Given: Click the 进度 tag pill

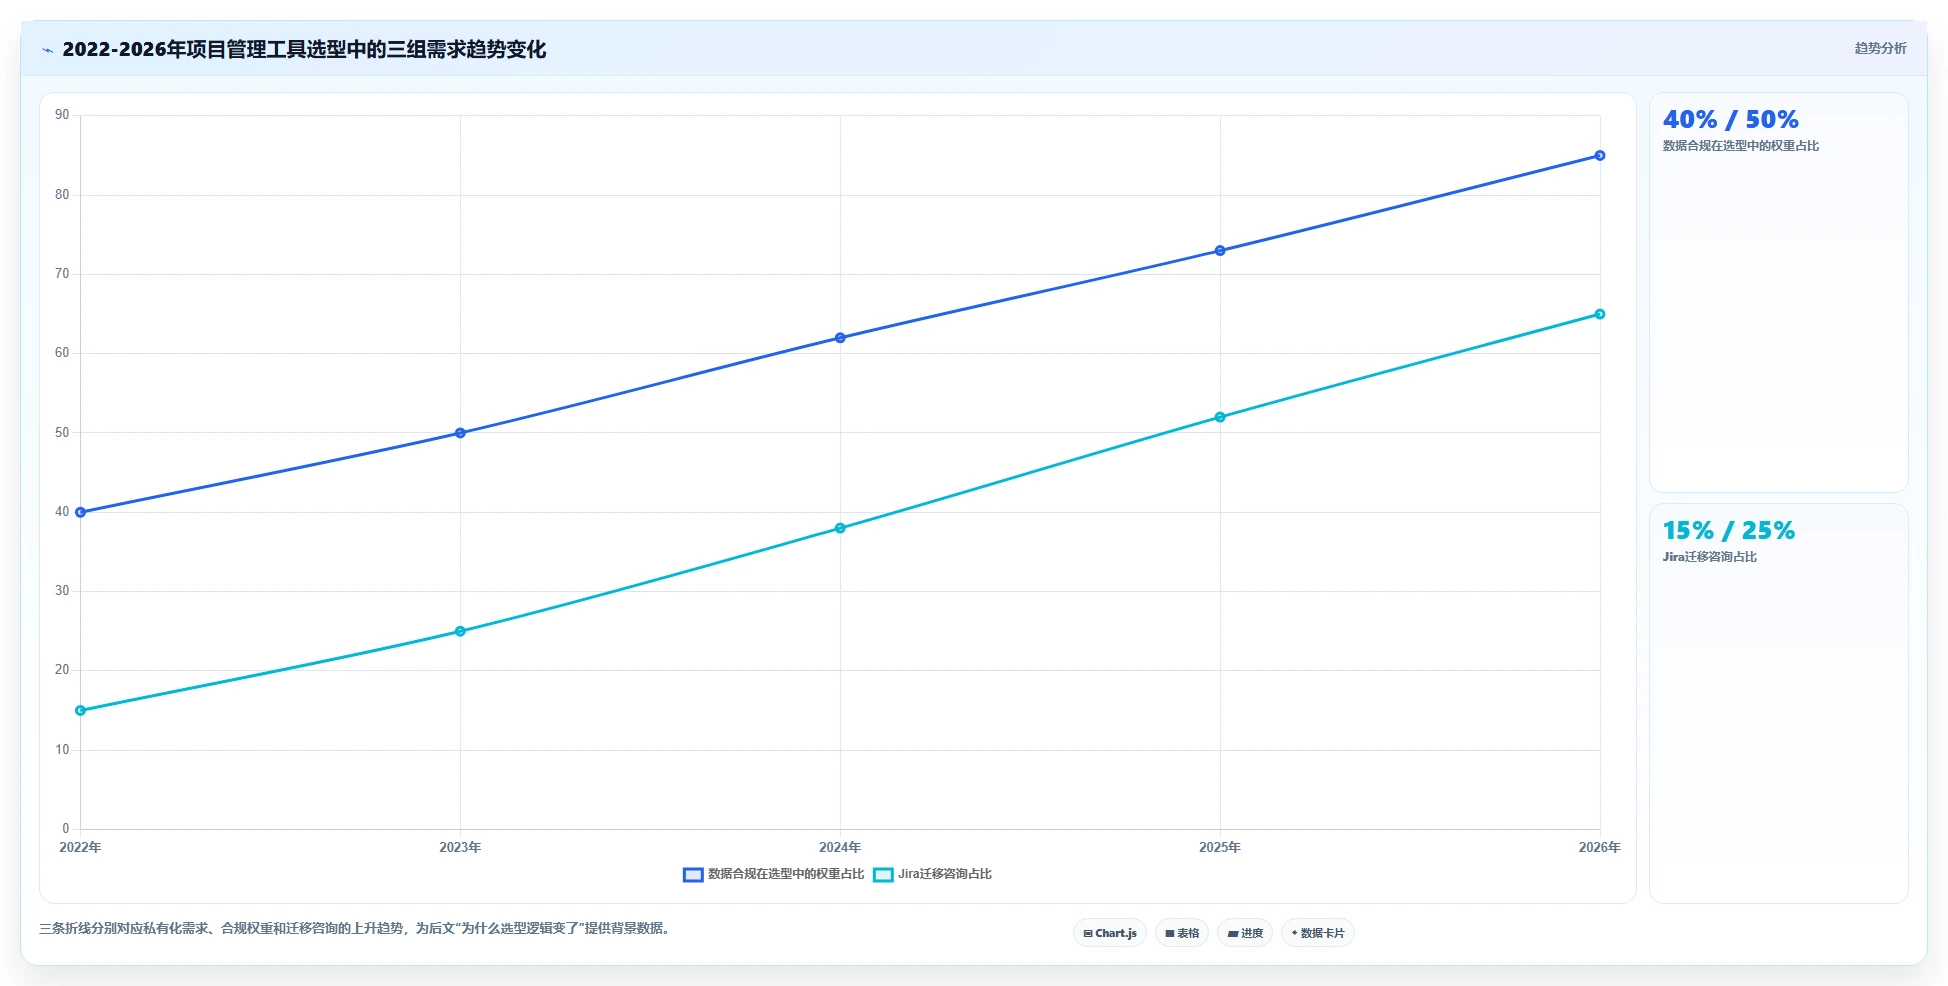Looking at the screenshot, I should tap(1245, 933).
